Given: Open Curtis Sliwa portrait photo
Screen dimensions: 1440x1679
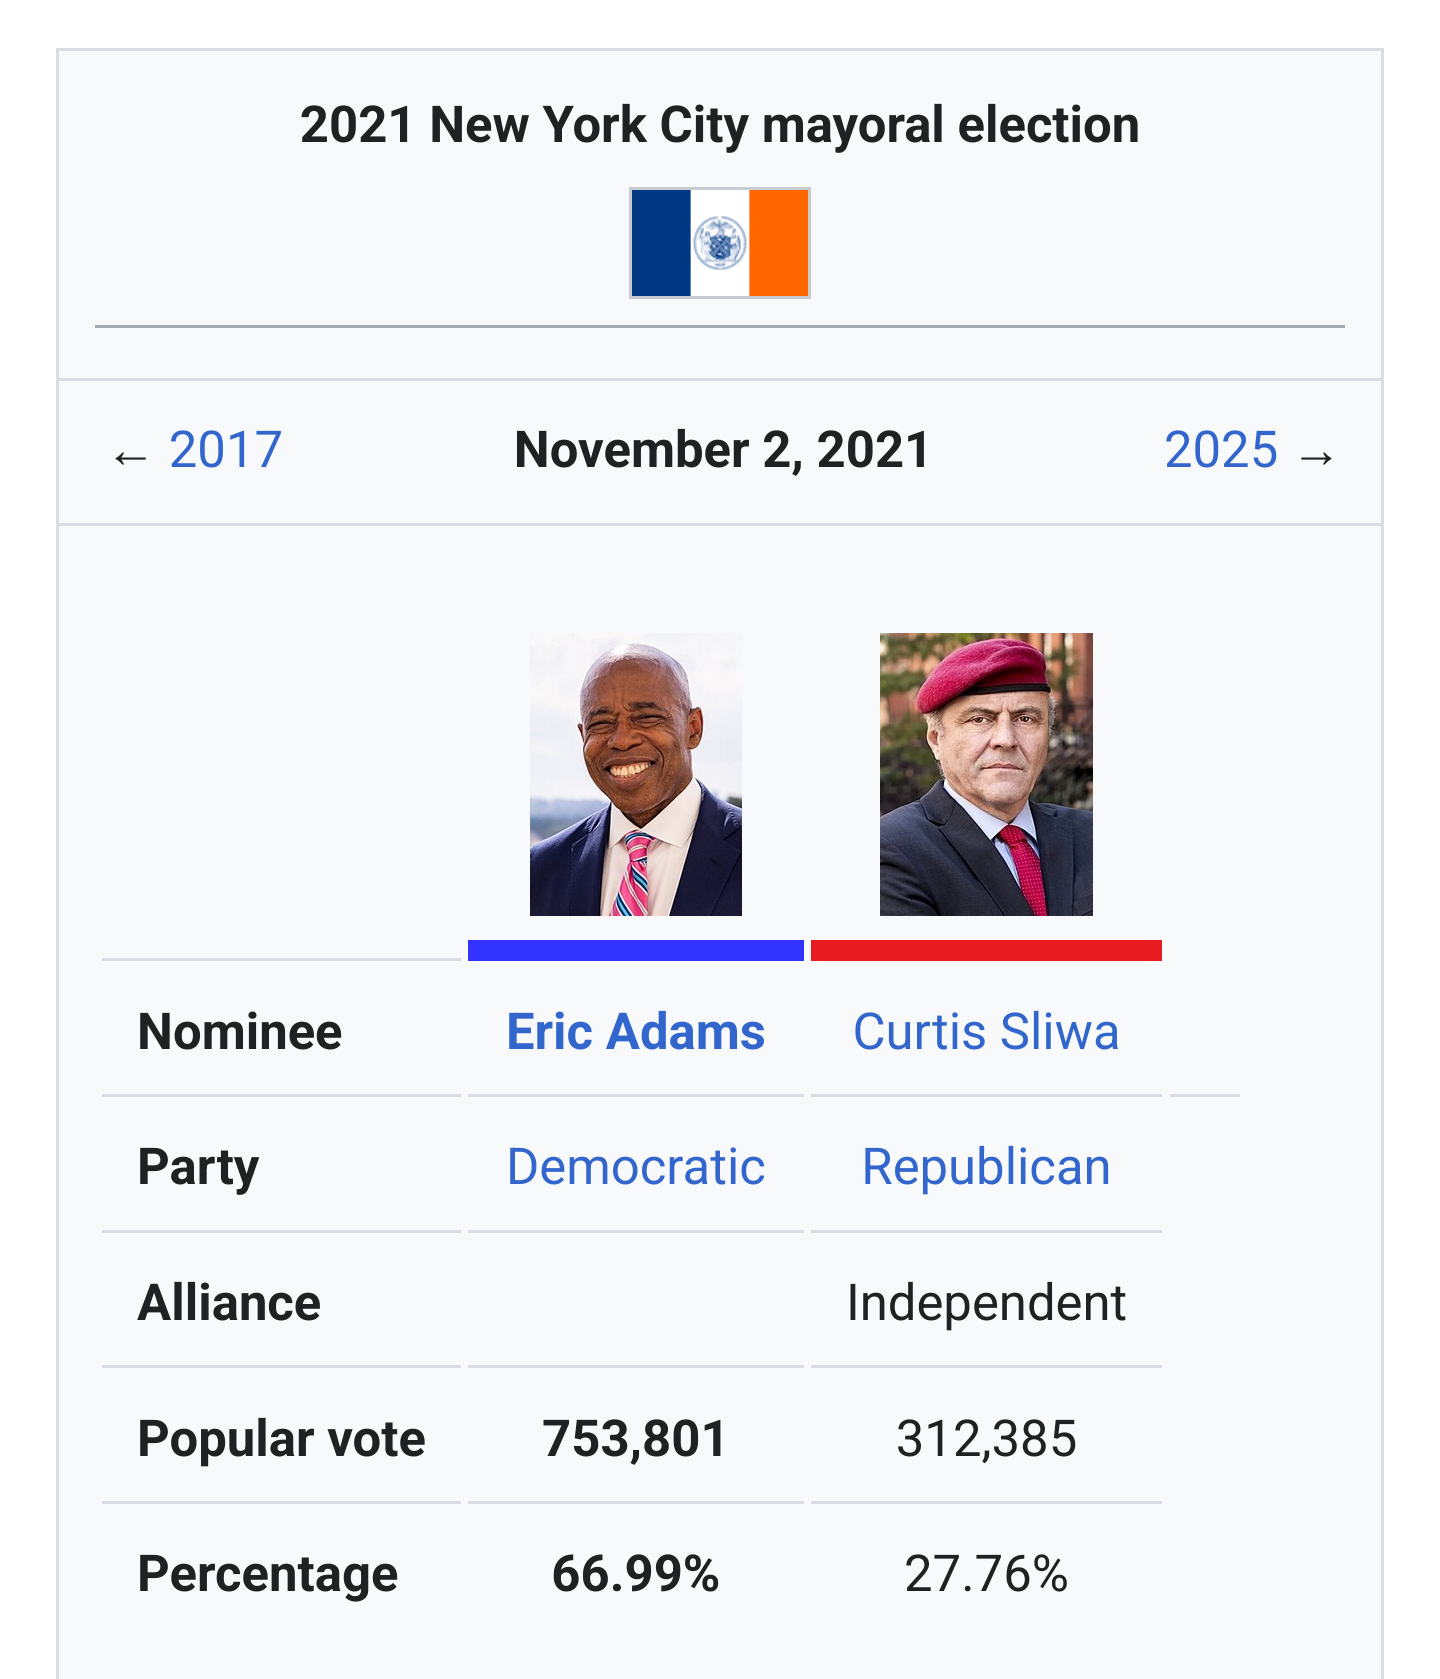Looking at the screenshot, I should pos(986,774).
